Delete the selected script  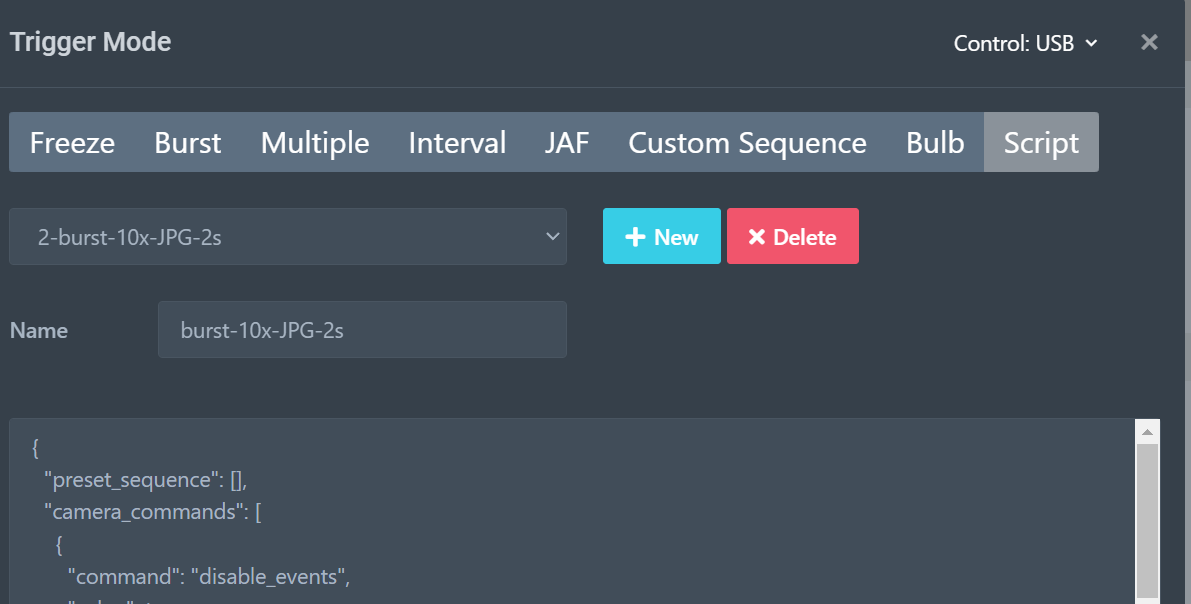pyautogui.click(x=792, y=237)
